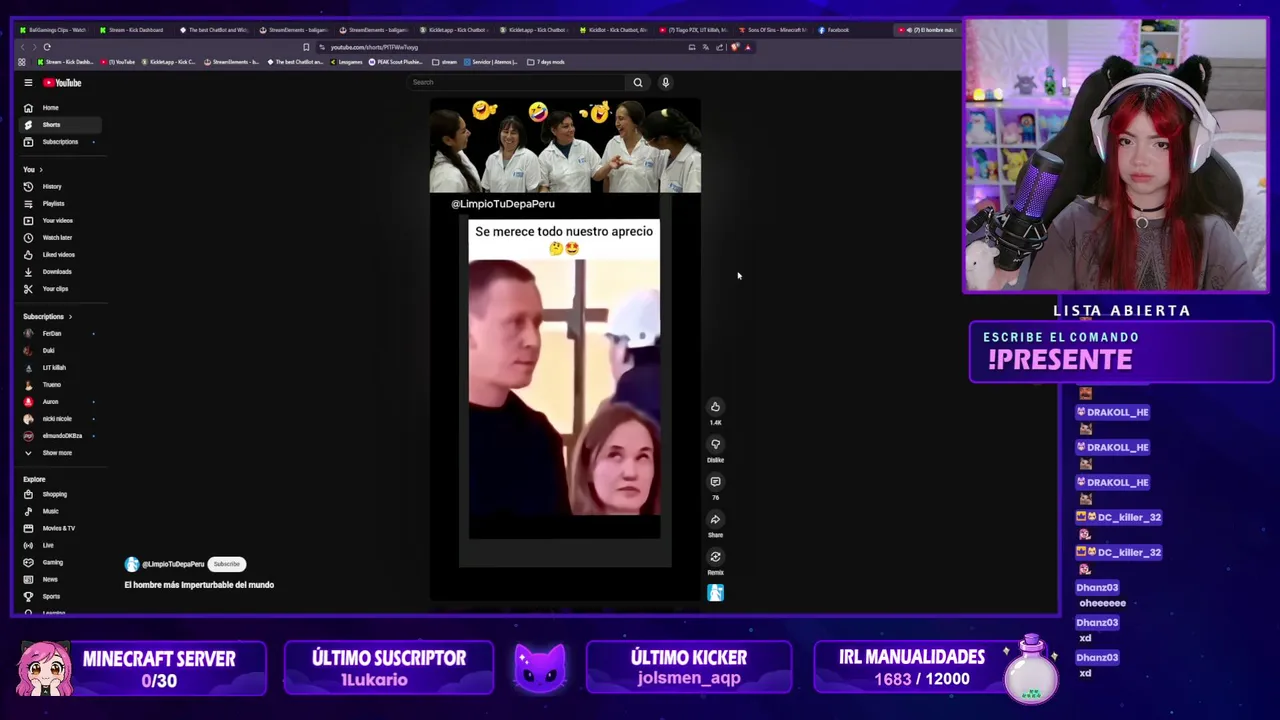Image resolution: width=1280 pixels, height=720 pixels.
Task: Select Shorts in the sidebar
Action: pos(59,125)
